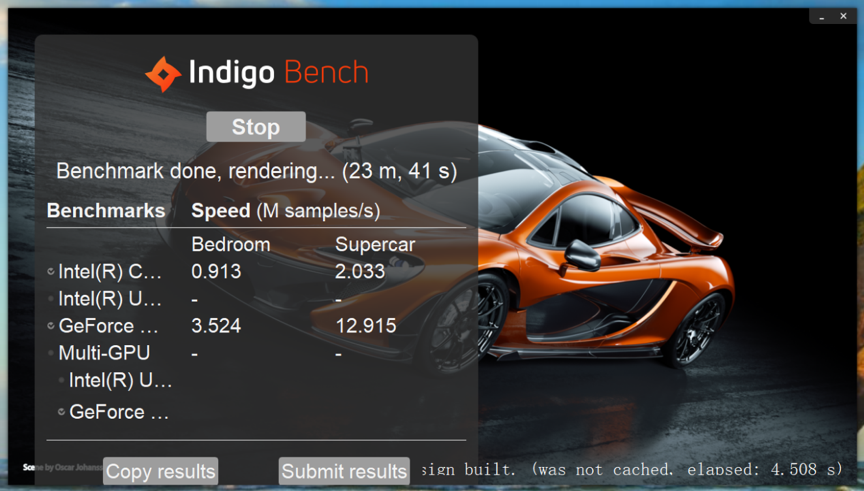Image resolution: width=864 pixels, height=491 pixels.
Task: Select the GeForce Supercar score 12.915
Action: point(366,326)
